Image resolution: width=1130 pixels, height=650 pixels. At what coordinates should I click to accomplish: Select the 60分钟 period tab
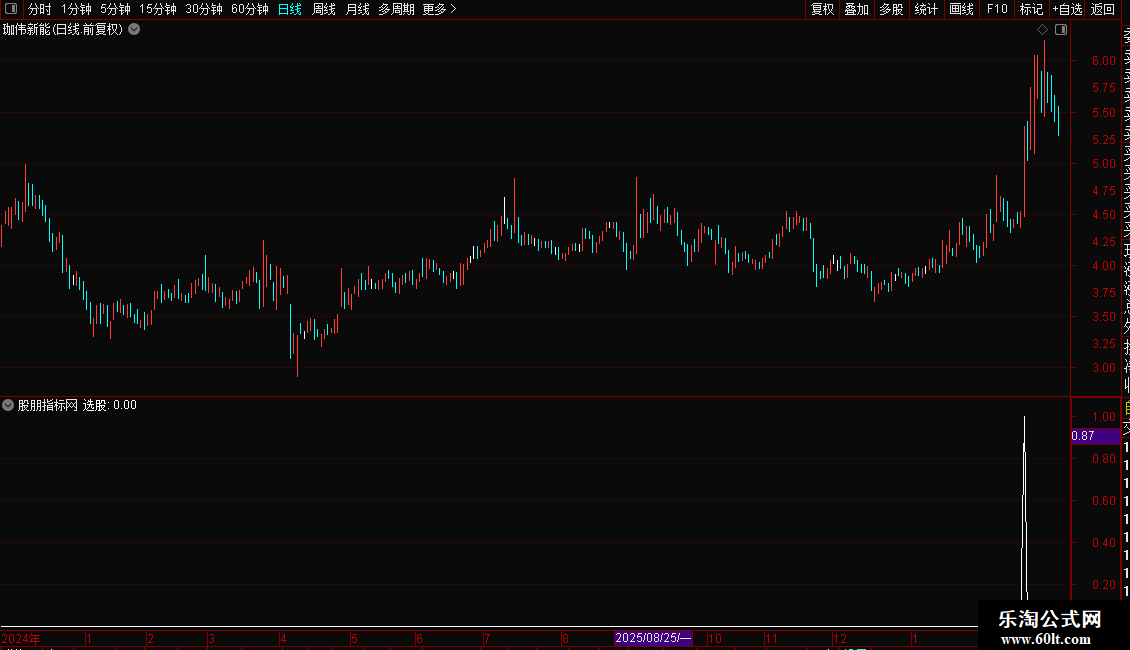tap(250, 9)
